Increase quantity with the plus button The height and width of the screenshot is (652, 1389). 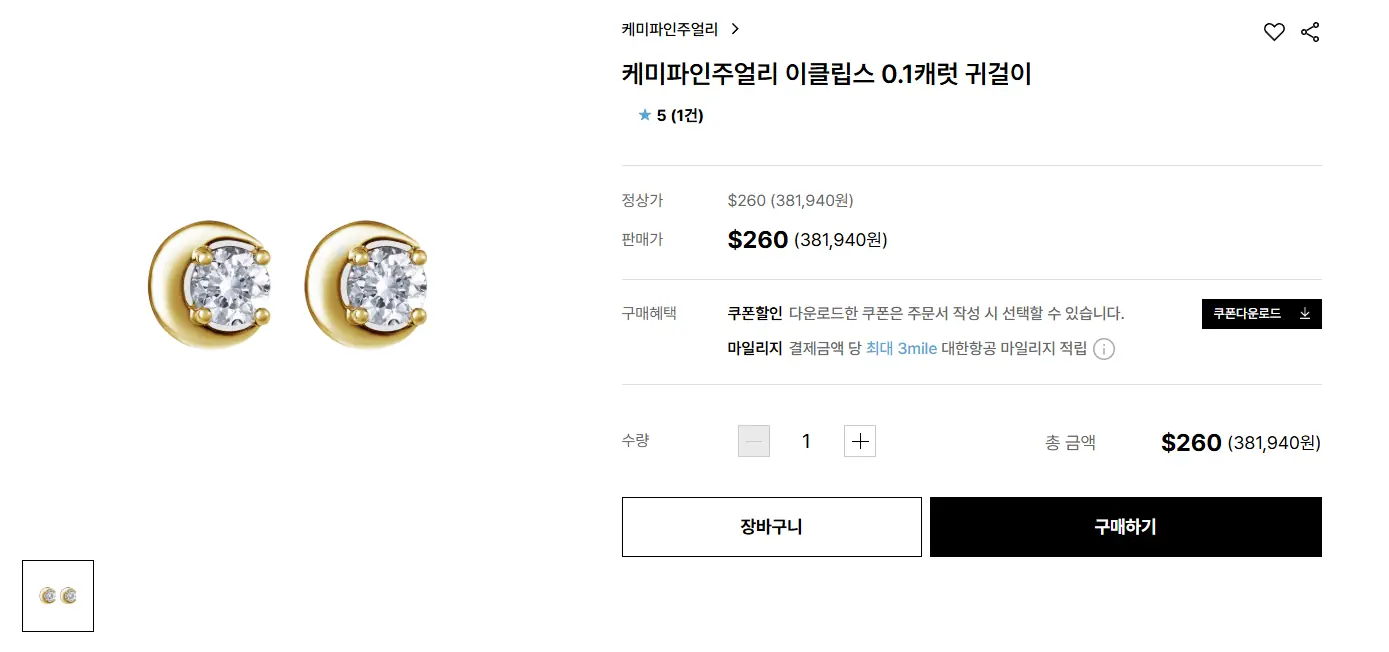click(x=860, y=441)
